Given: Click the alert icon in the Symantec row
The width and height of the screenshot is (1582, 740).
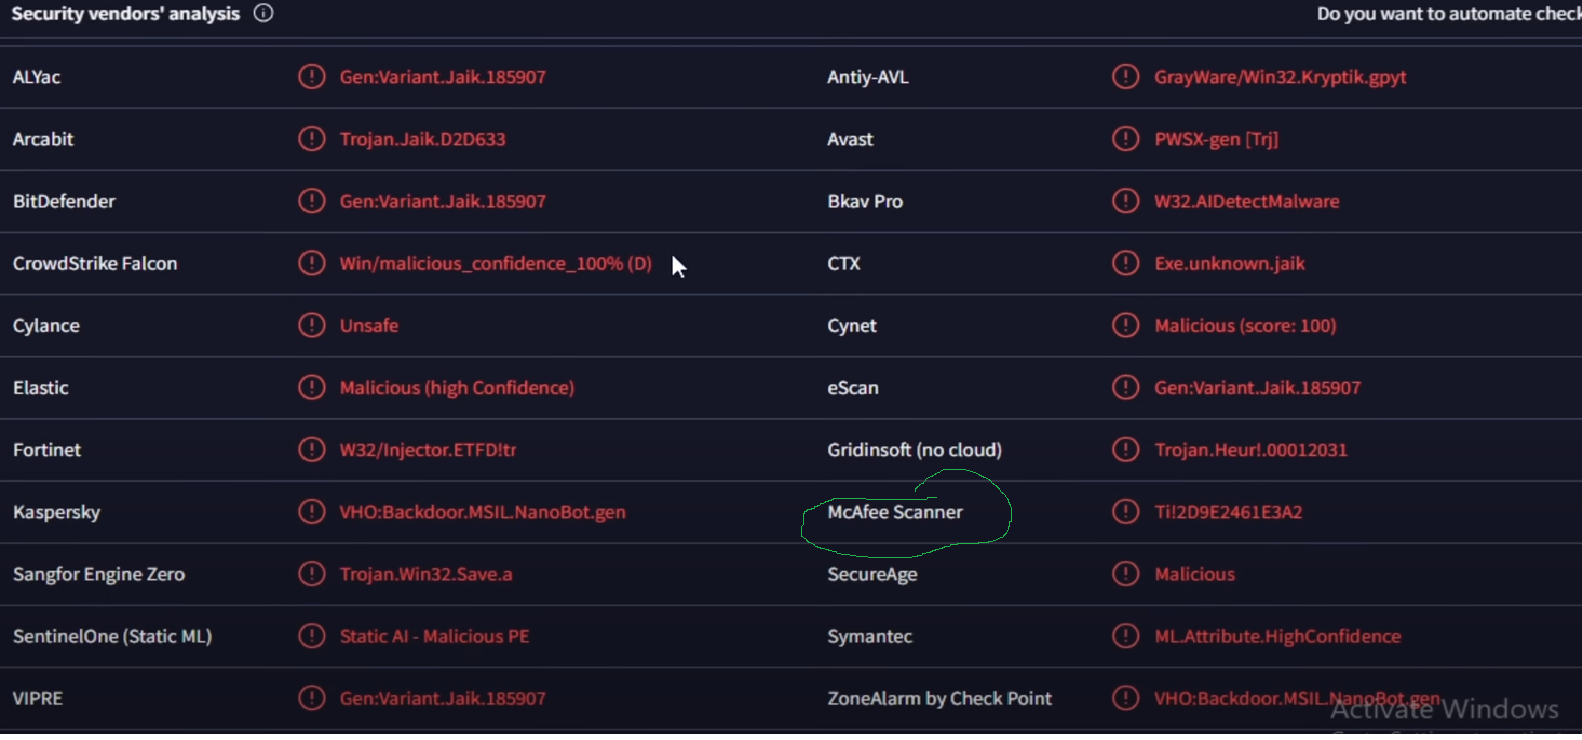Looking at the screenshot, I should click(x=1126, y=635).
